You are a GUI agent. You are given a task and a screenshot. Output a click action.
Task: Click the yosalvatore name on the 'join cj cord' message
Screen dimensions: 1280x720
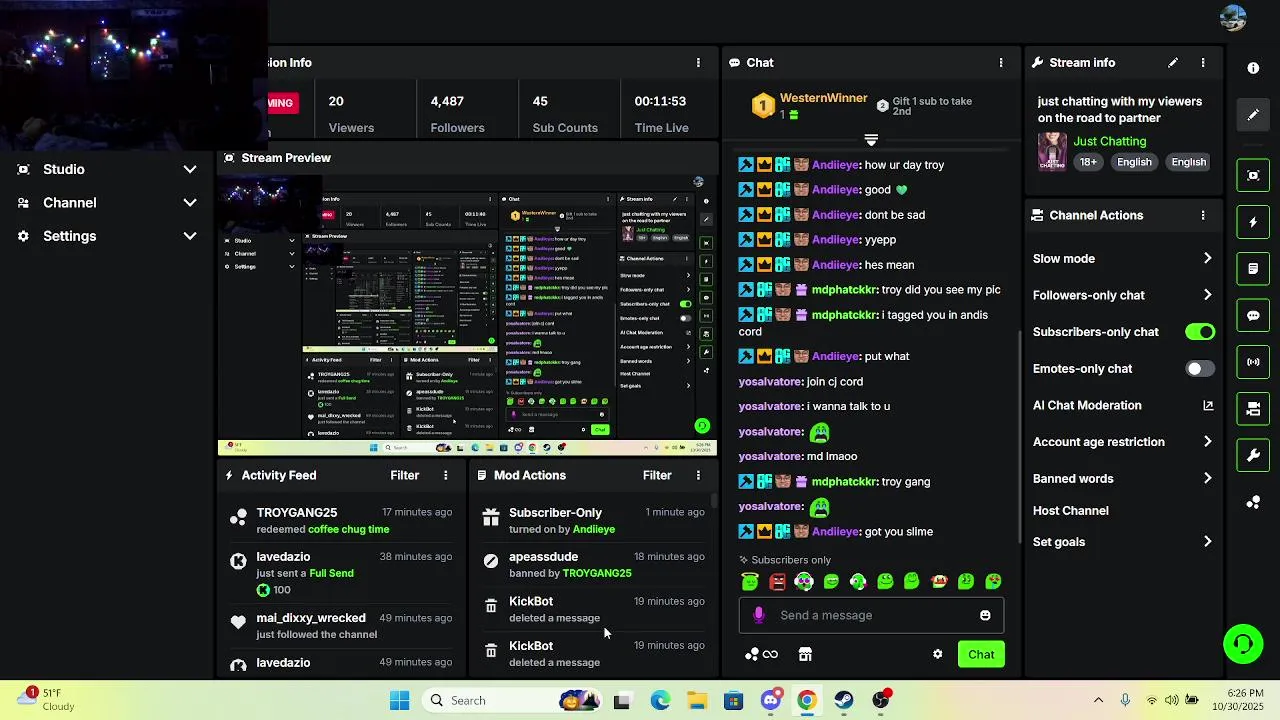point(770,381)
